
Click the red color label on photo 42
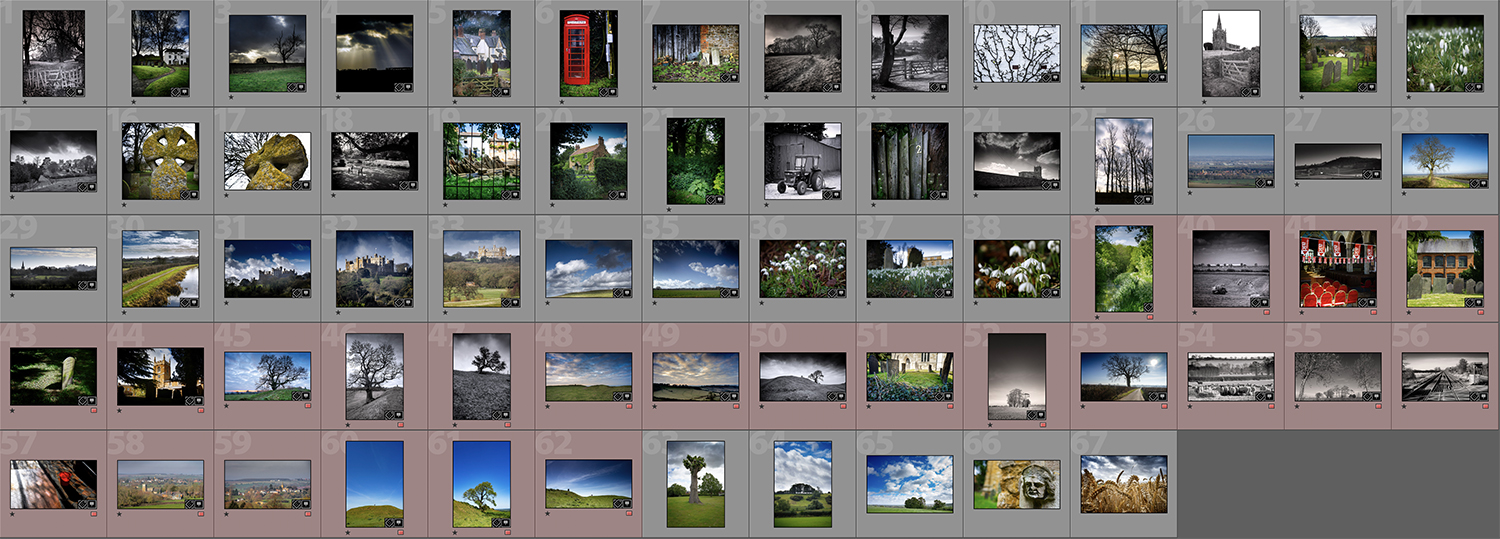tap(1481, 312)
